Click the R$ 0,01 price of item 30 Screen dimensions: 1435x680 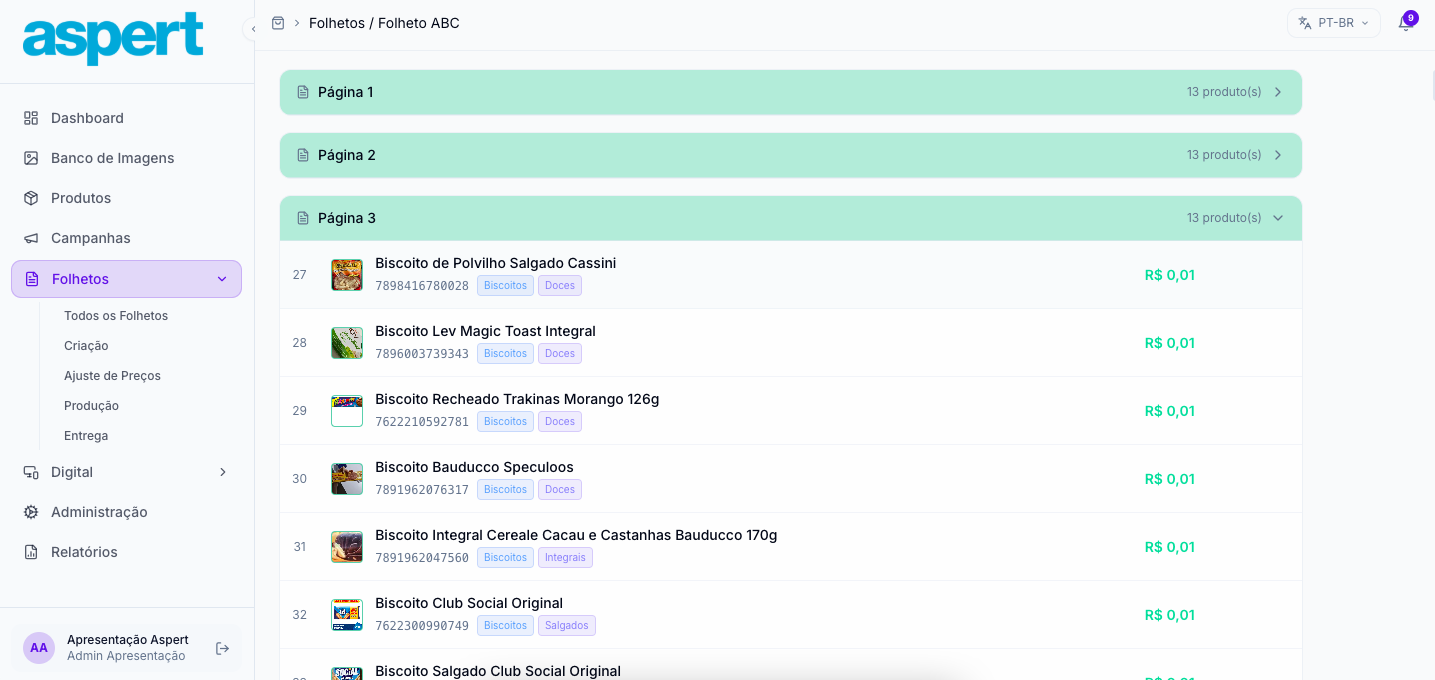[x=1170, y=479]
